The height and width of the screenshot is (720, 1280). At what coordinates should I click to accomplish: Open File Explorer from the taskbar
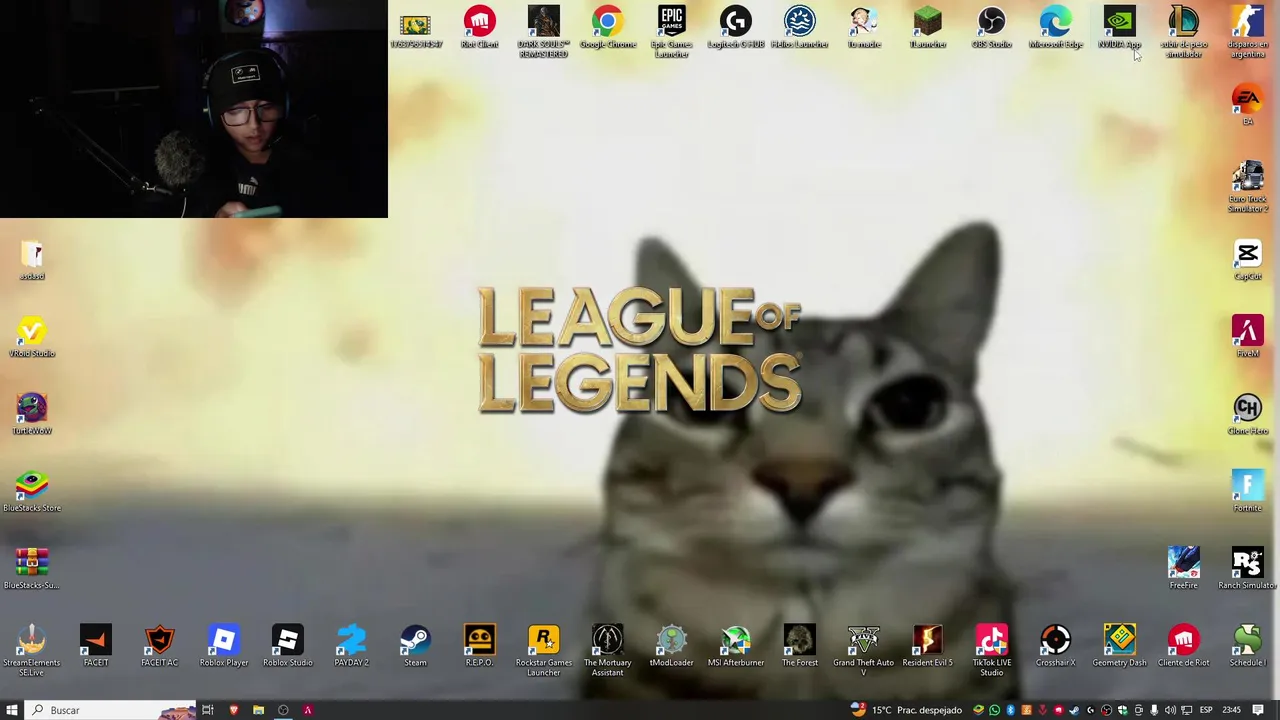258,710
